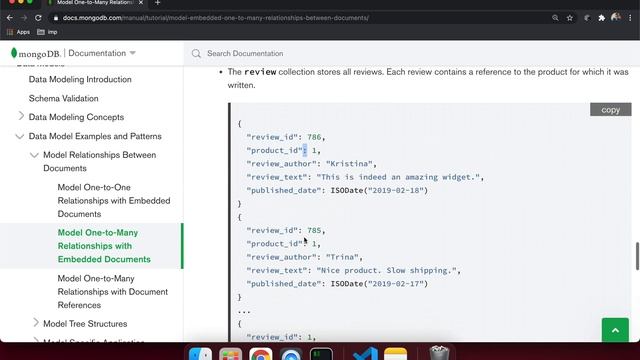Open Data Model Examples and Patterns
Viewport: 640px width, 360px height.
pyautogui.click(x=95, y=136)
